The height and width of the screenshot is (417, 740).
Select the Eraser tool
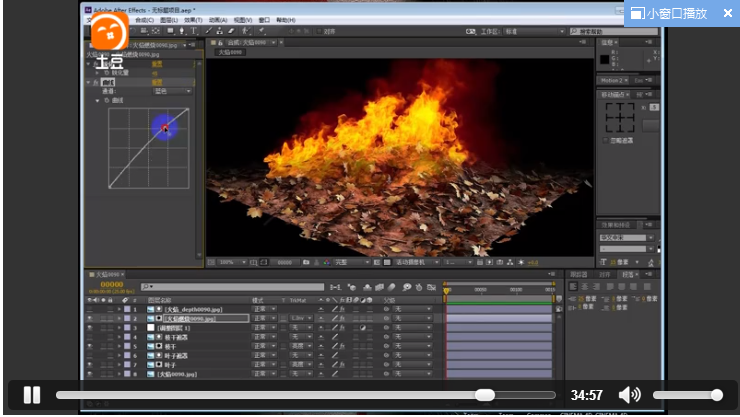231,31
